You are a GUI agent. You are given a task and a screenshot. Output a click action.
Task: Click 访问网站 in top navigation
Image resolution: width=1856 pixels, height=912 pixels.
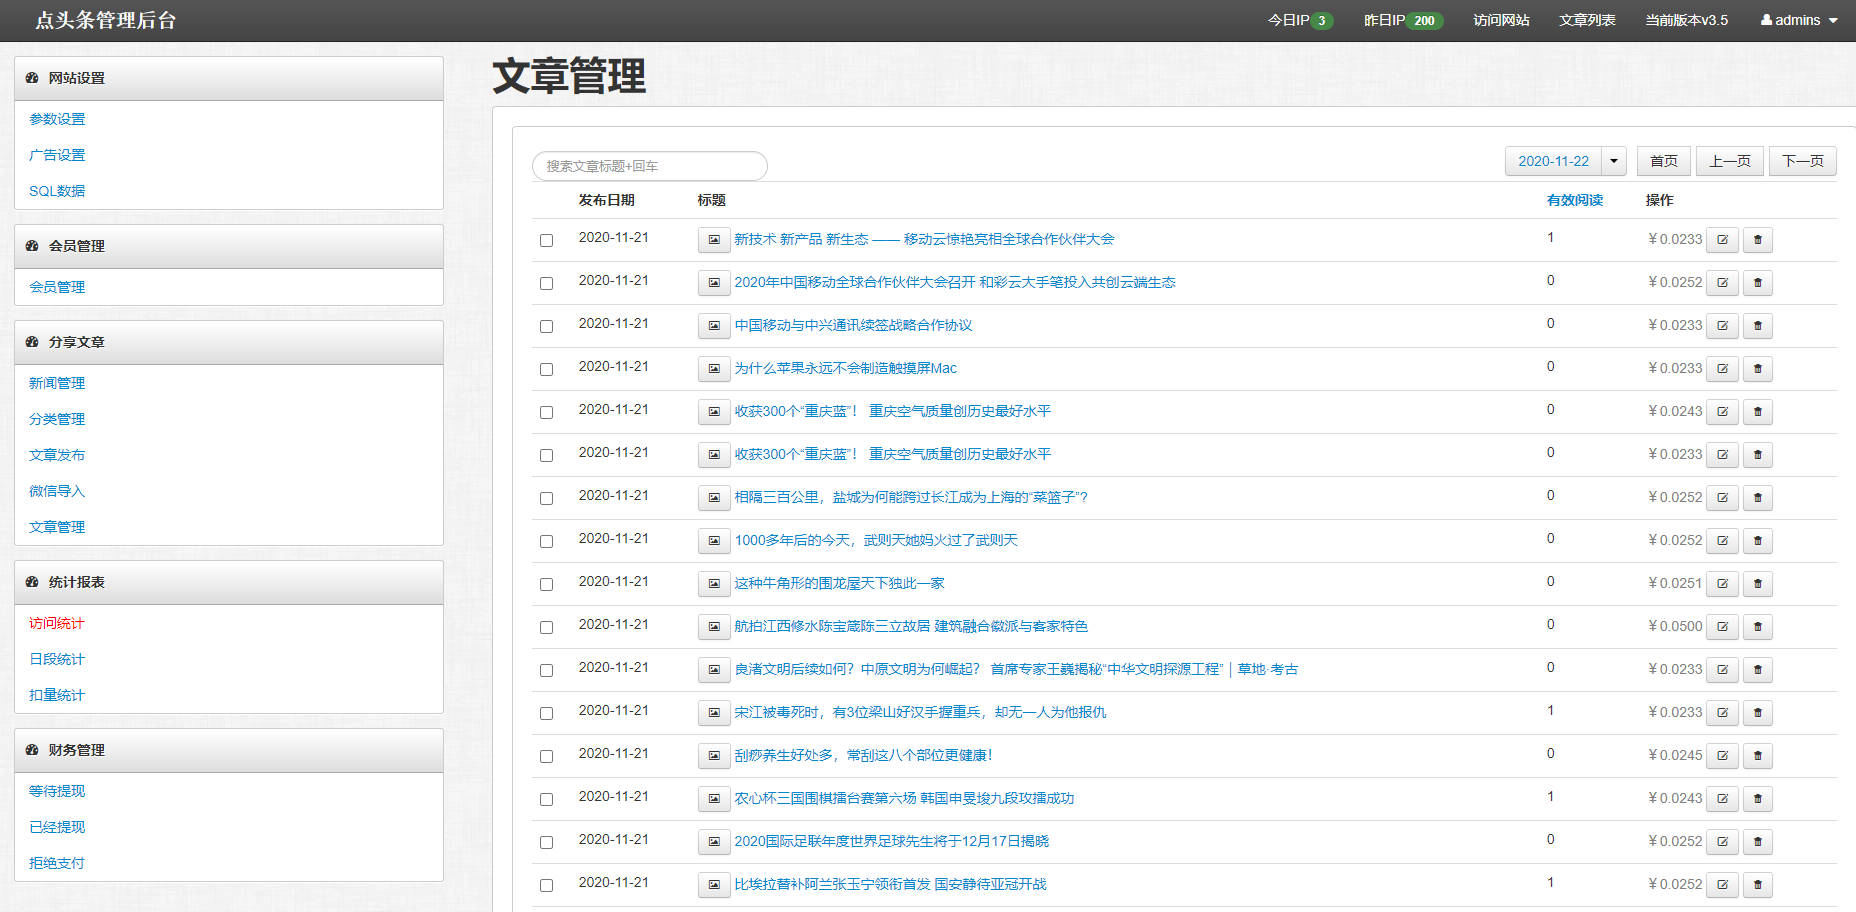(1501, 20)
